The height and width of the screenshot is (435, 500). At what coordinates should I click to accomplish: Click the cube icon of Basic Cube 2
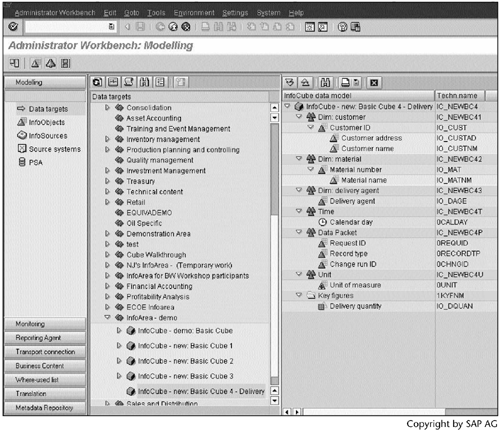click(x=131, y=361)
